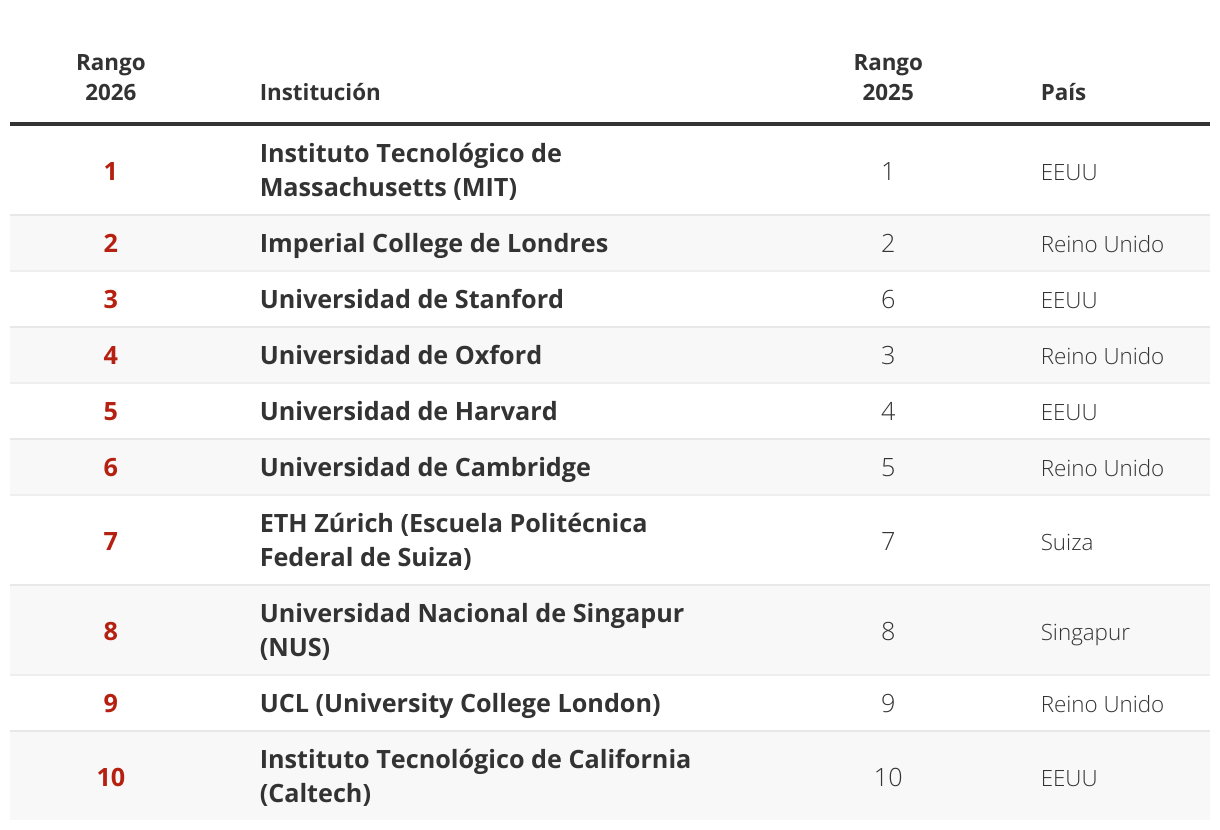Click the Rango 2025 column header
This screenshot has height=830, width=1220.
888,78
